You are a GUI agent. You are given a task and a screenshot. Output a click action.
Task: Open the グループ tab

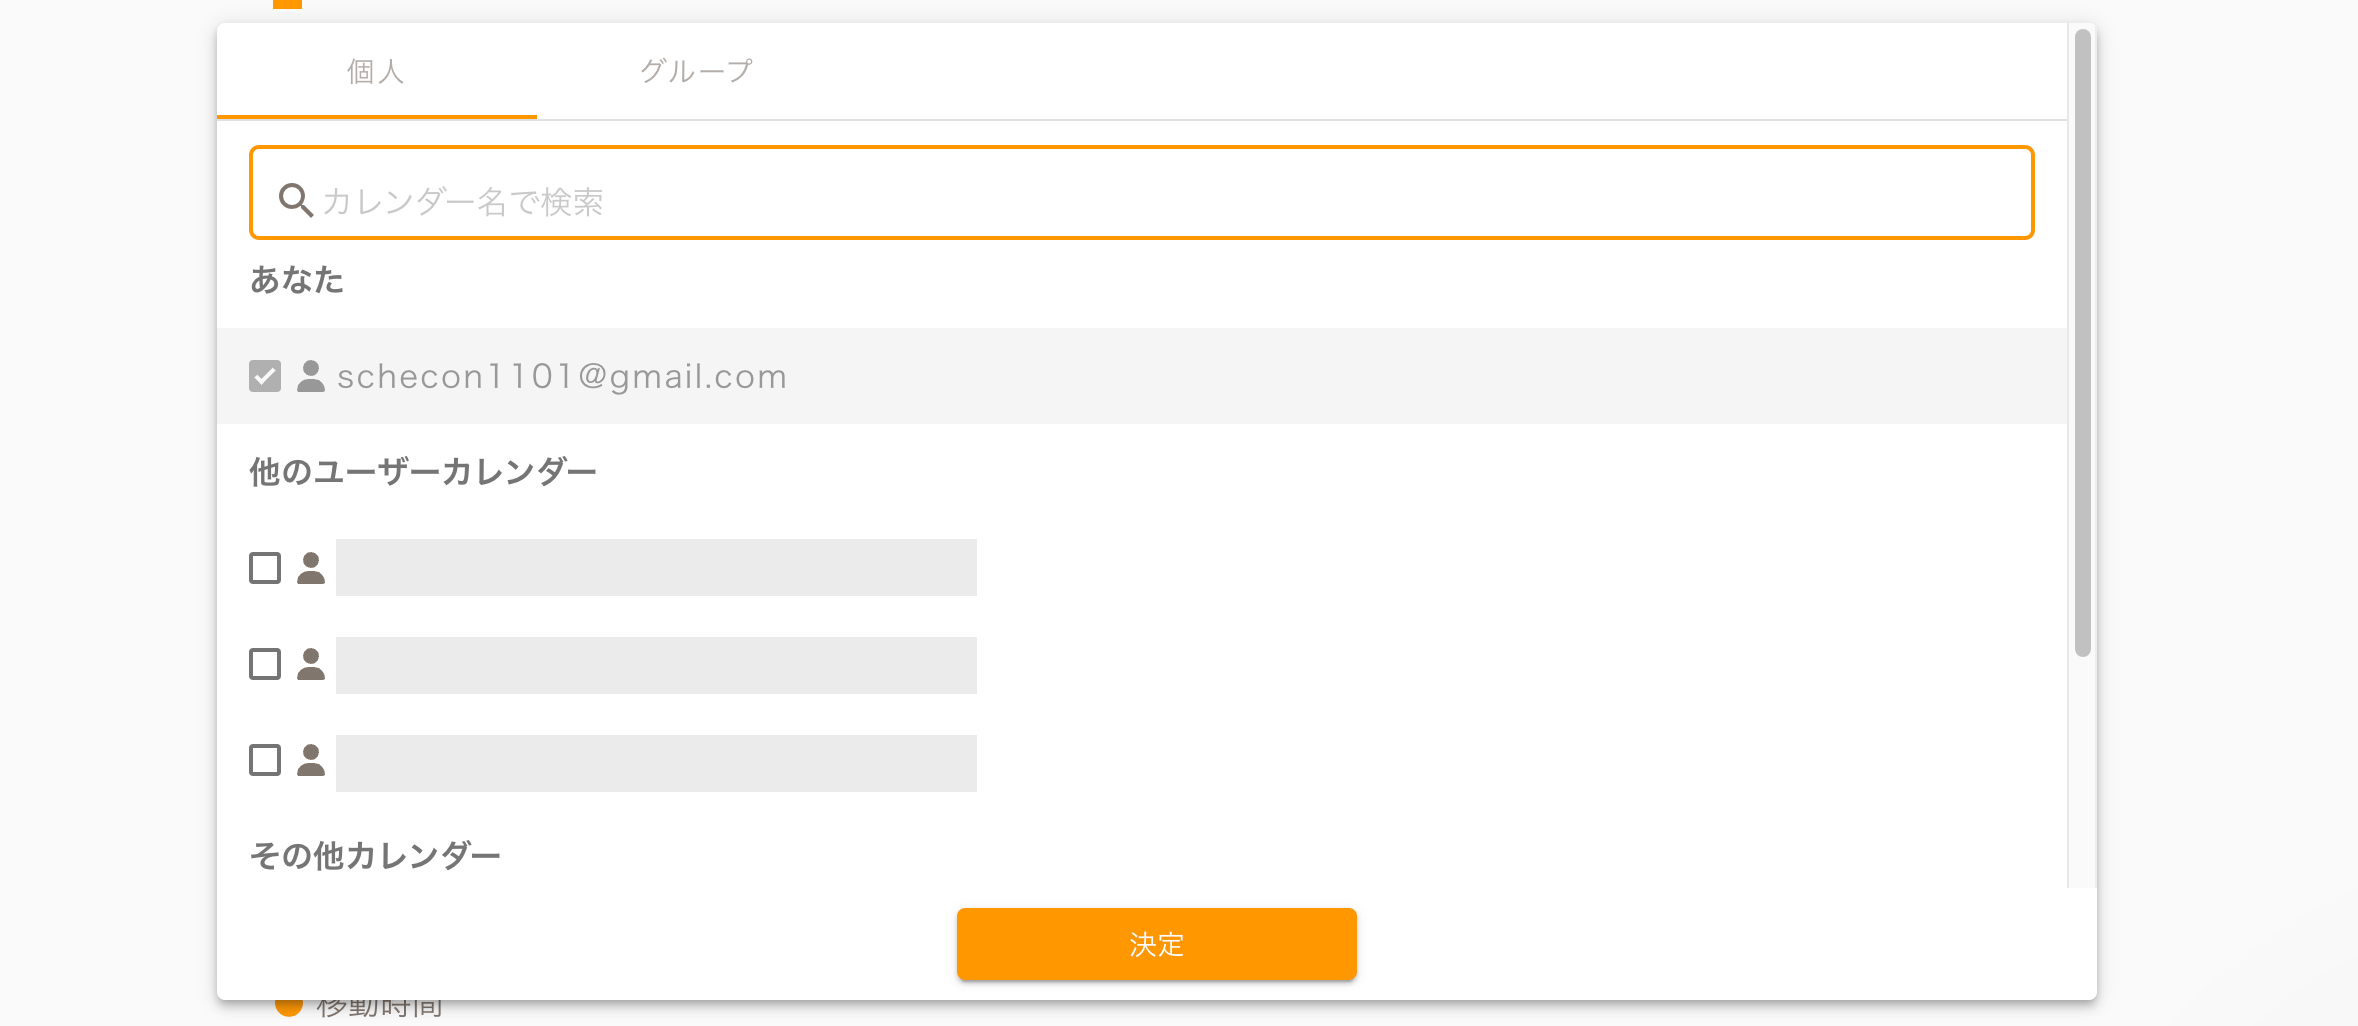pos(696,72)
